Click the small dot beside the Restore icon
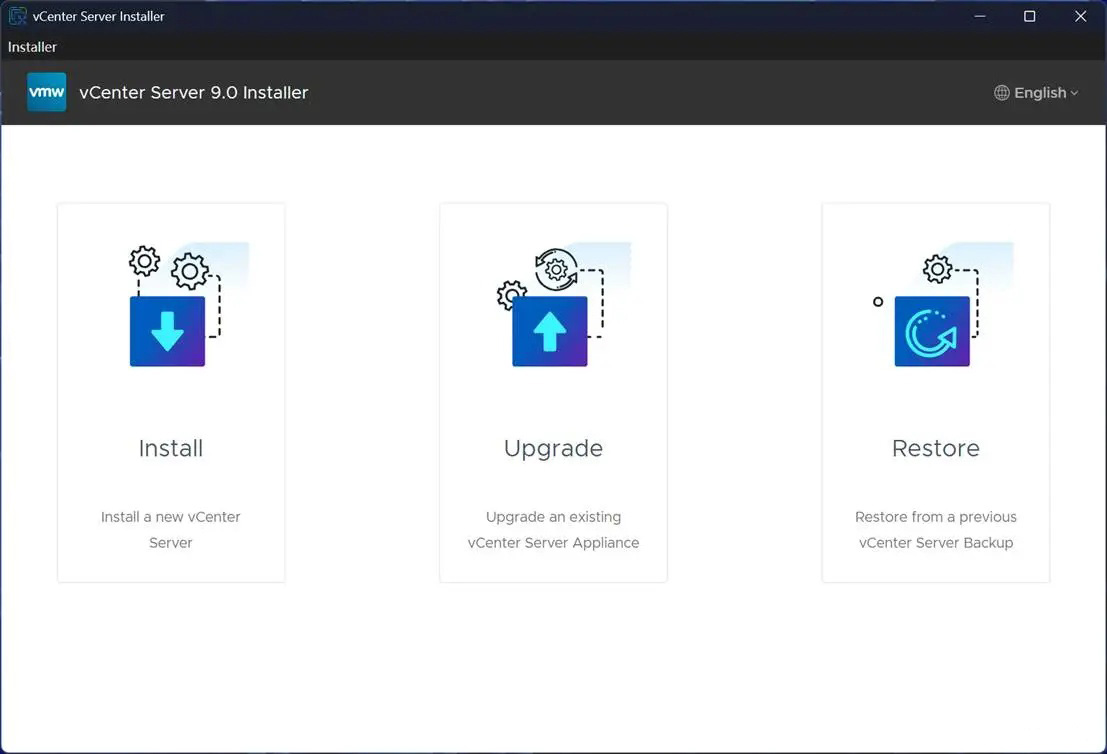Screen dimensions: 1107x754 coord(878,301)
